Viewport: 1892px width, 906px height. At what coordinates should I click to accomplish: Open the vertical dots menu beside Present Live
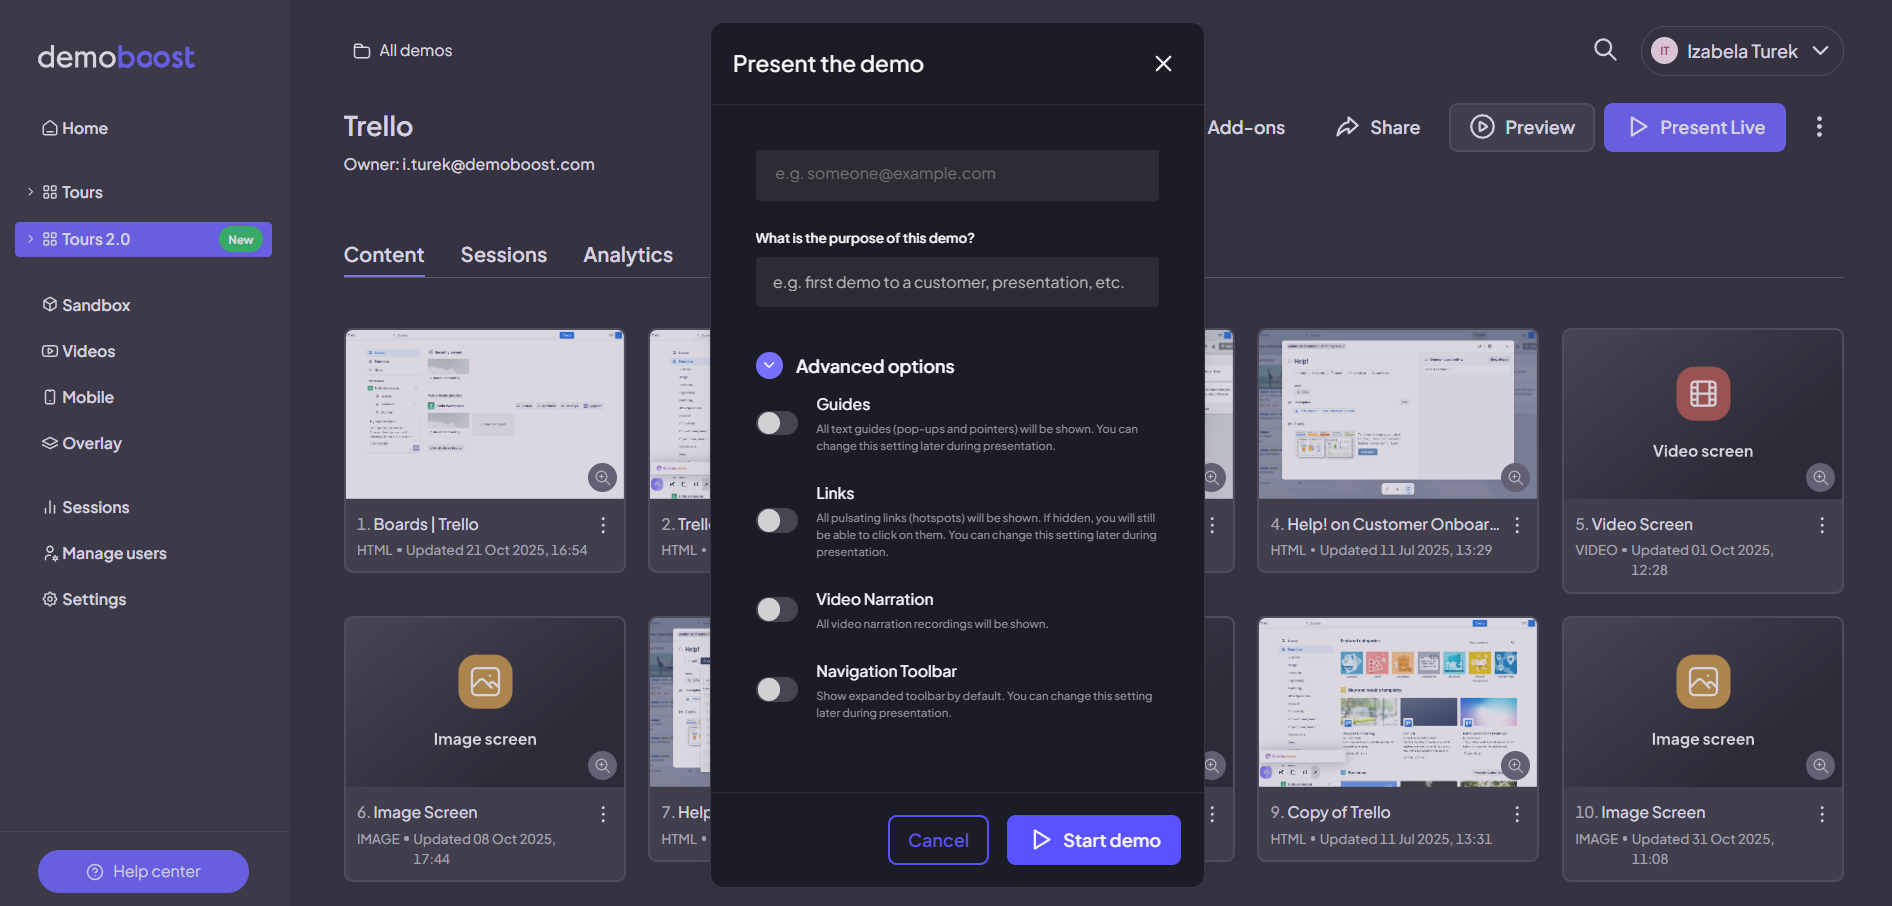click(1819, 127)
